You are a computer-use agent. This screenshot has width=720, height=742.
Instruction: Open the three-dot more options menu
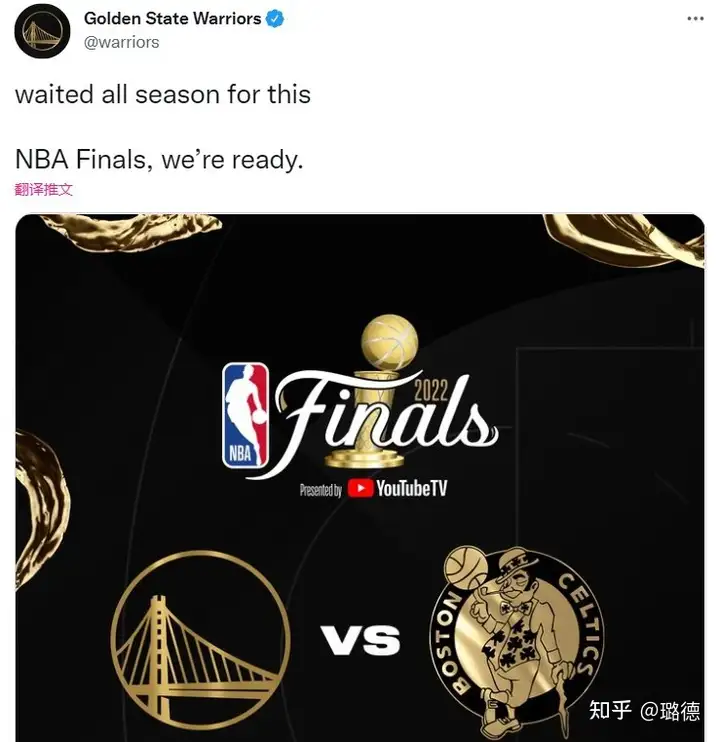tap(695, 18)
